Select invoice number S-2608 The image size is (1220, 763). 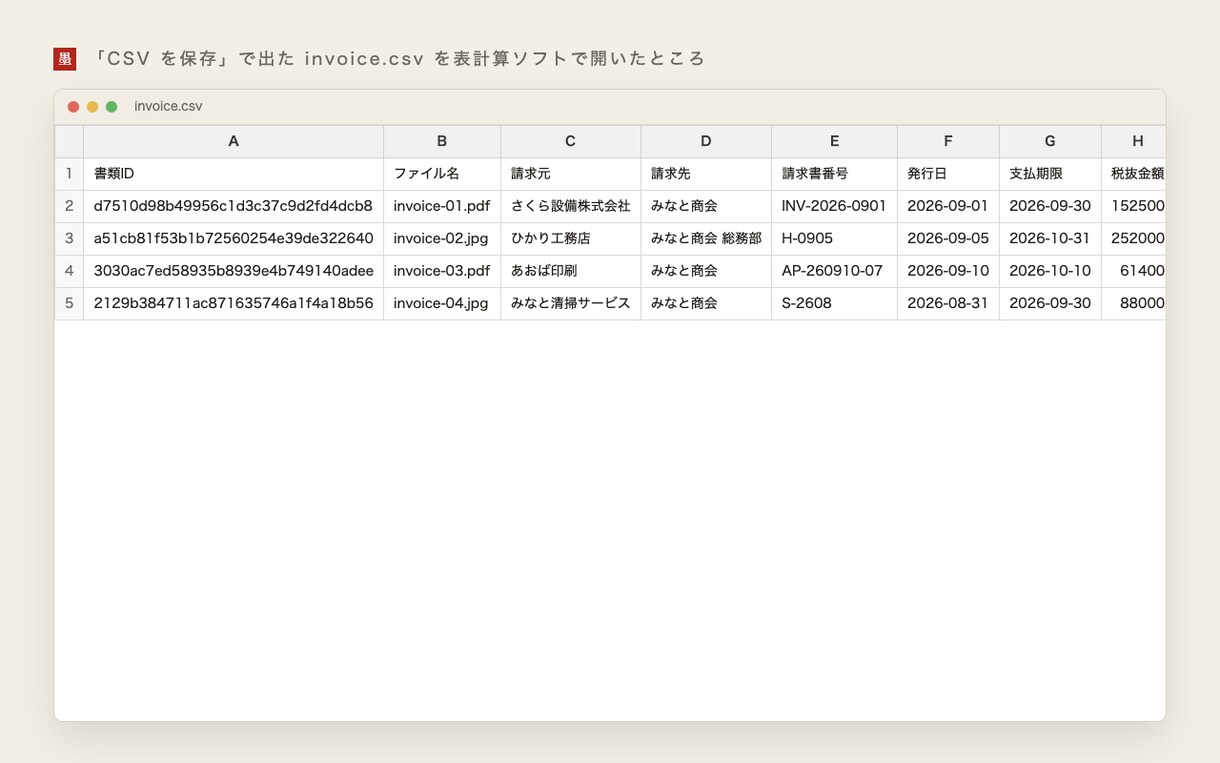click(834, 303)
